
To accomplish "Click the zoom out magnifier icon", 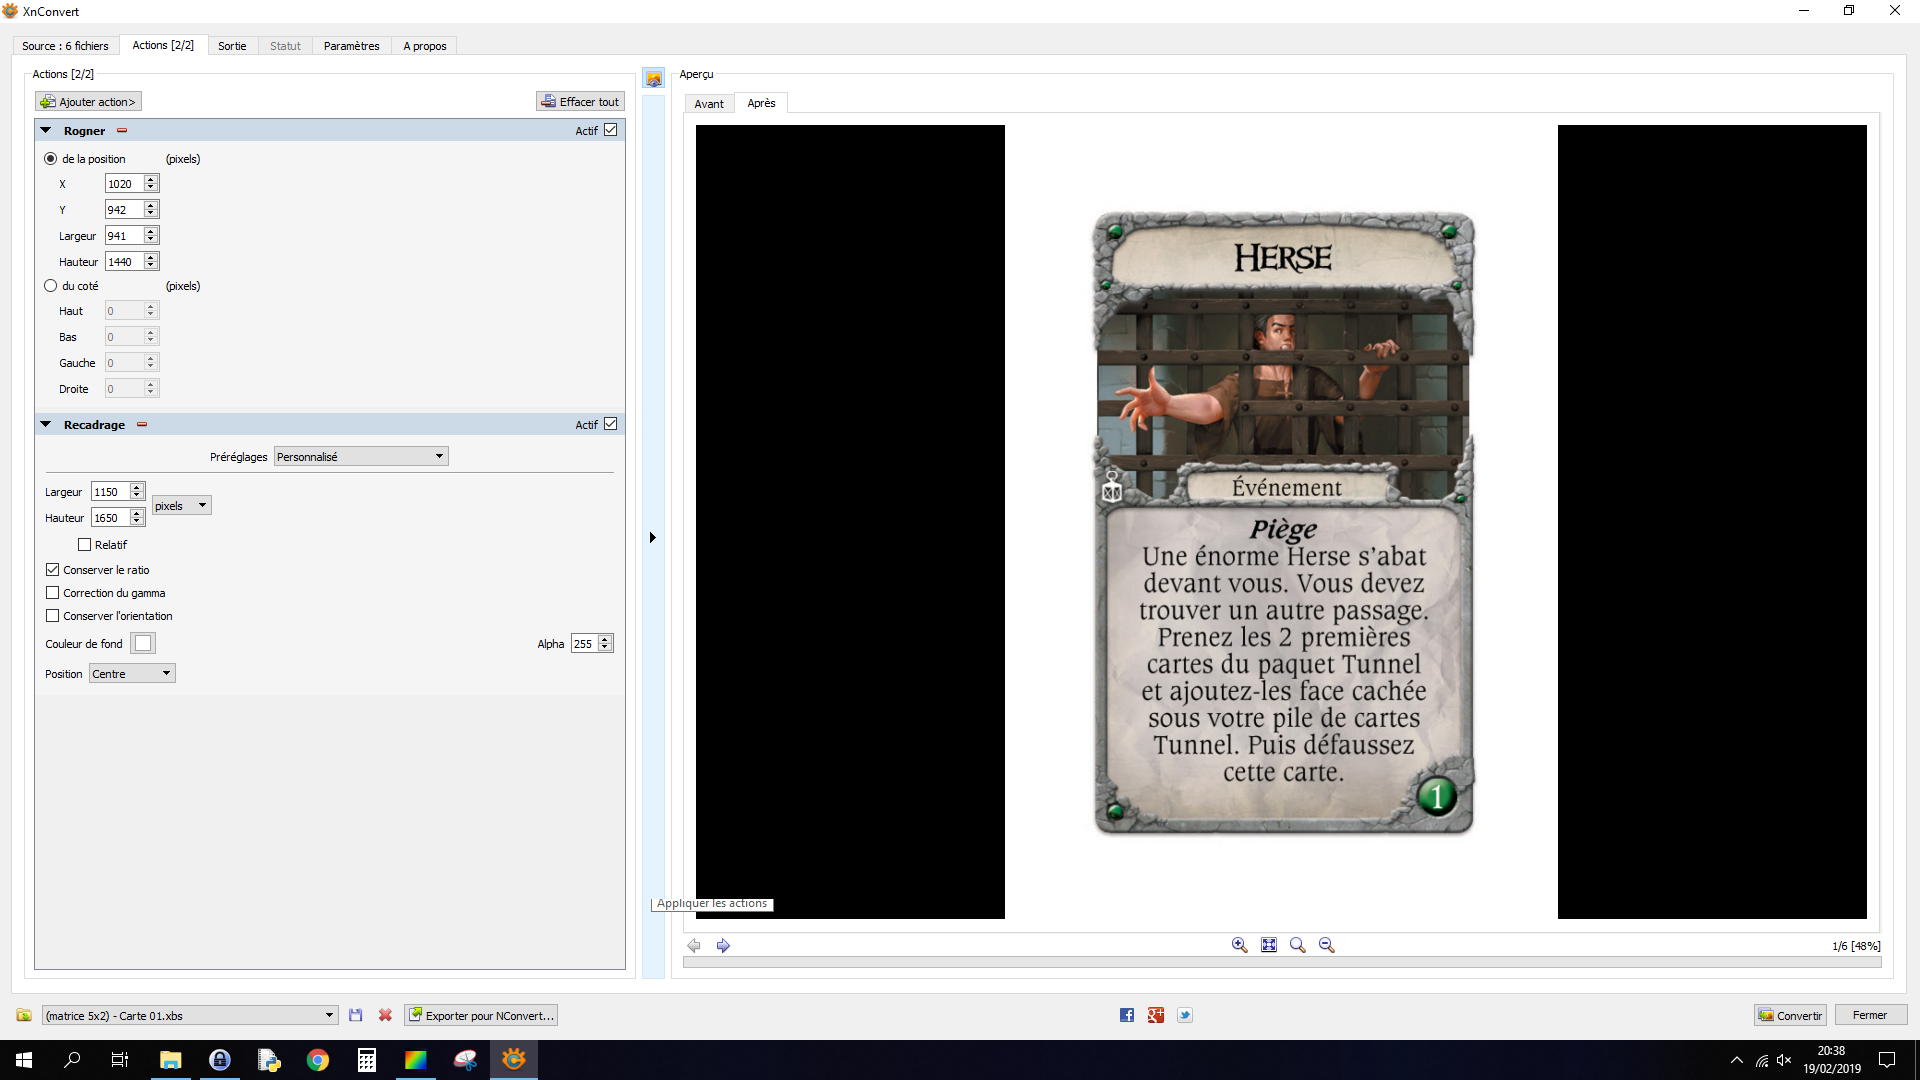I will [x=1327, y=945].
